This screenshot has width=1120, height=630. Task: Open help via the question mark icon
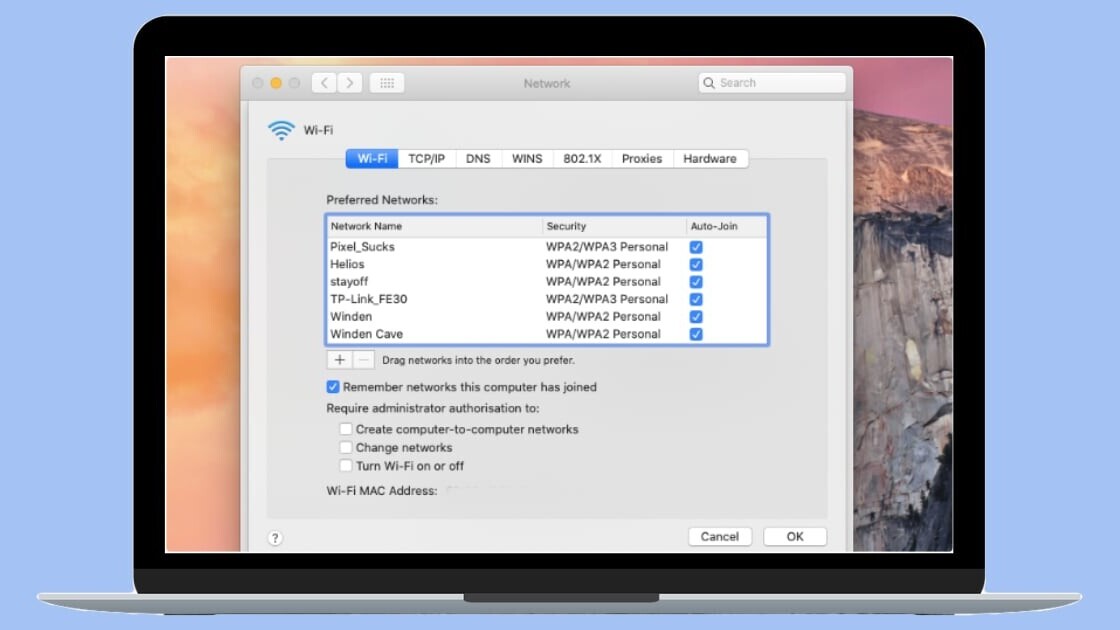[x=274, y=537]
